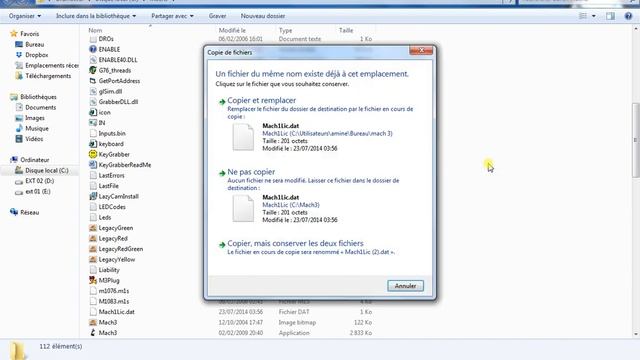Open the view options dropdown arrow
This screenshot has width=640, height=360.
pos(593,16)
